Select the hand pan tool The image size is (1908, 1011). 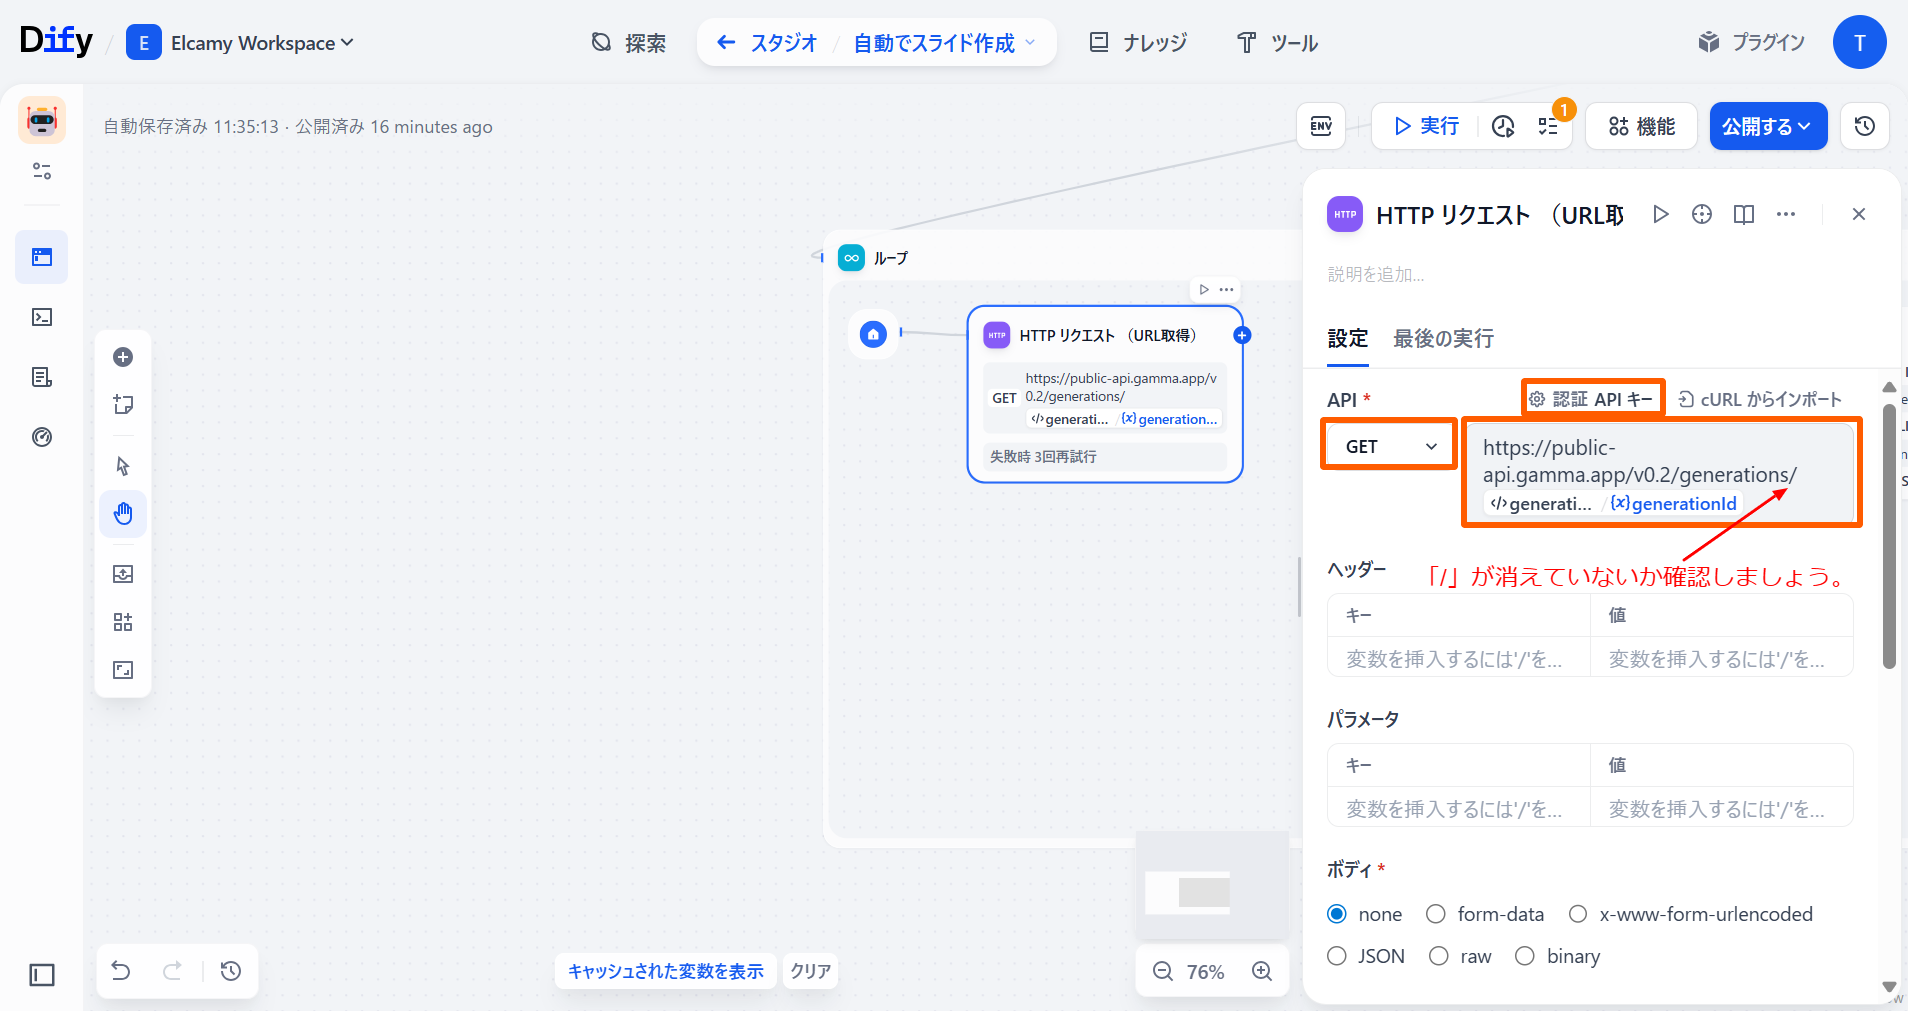pyautogui.click(x=123, y=514)
